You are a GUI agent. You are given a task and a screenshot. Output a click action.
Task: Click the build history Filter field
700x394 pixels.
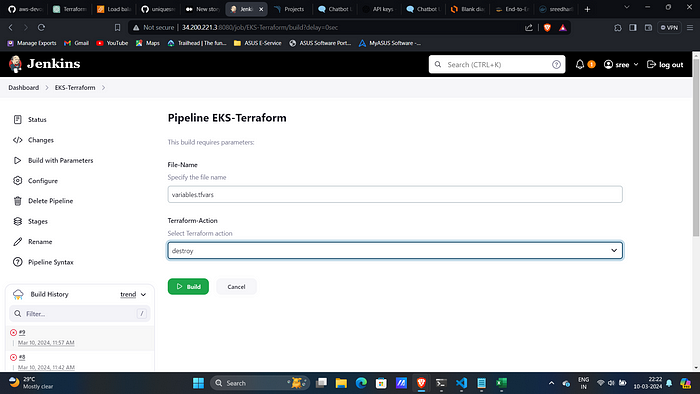(80, 314)
